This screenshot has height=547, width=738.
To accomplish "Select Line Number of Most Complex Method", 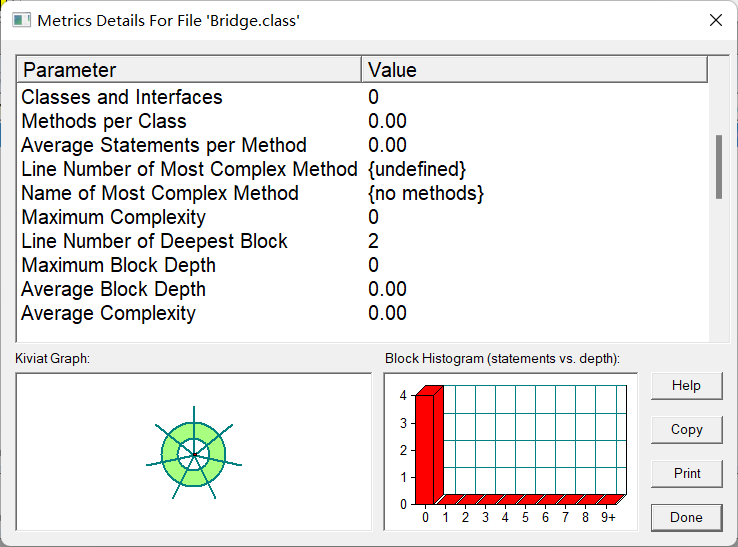I will click(189, 169).
